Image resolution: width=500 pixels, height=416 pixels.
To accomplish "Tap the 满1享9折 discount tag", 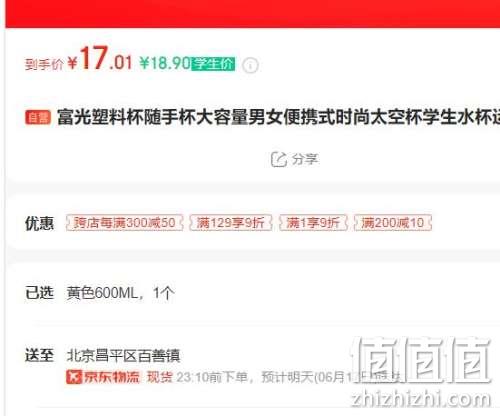I will [x=313, y=222].
